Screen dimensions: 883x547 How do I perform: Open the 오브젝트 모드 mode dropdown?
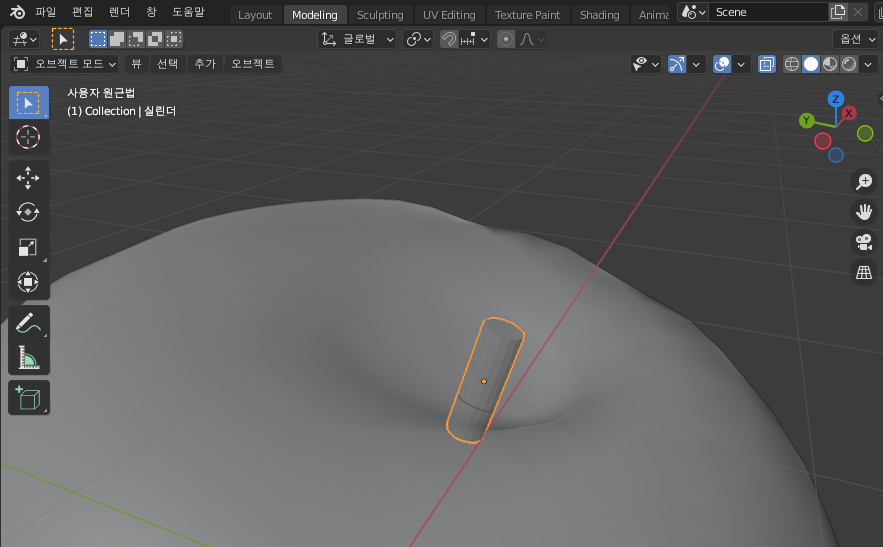click(x=64, y=64)
